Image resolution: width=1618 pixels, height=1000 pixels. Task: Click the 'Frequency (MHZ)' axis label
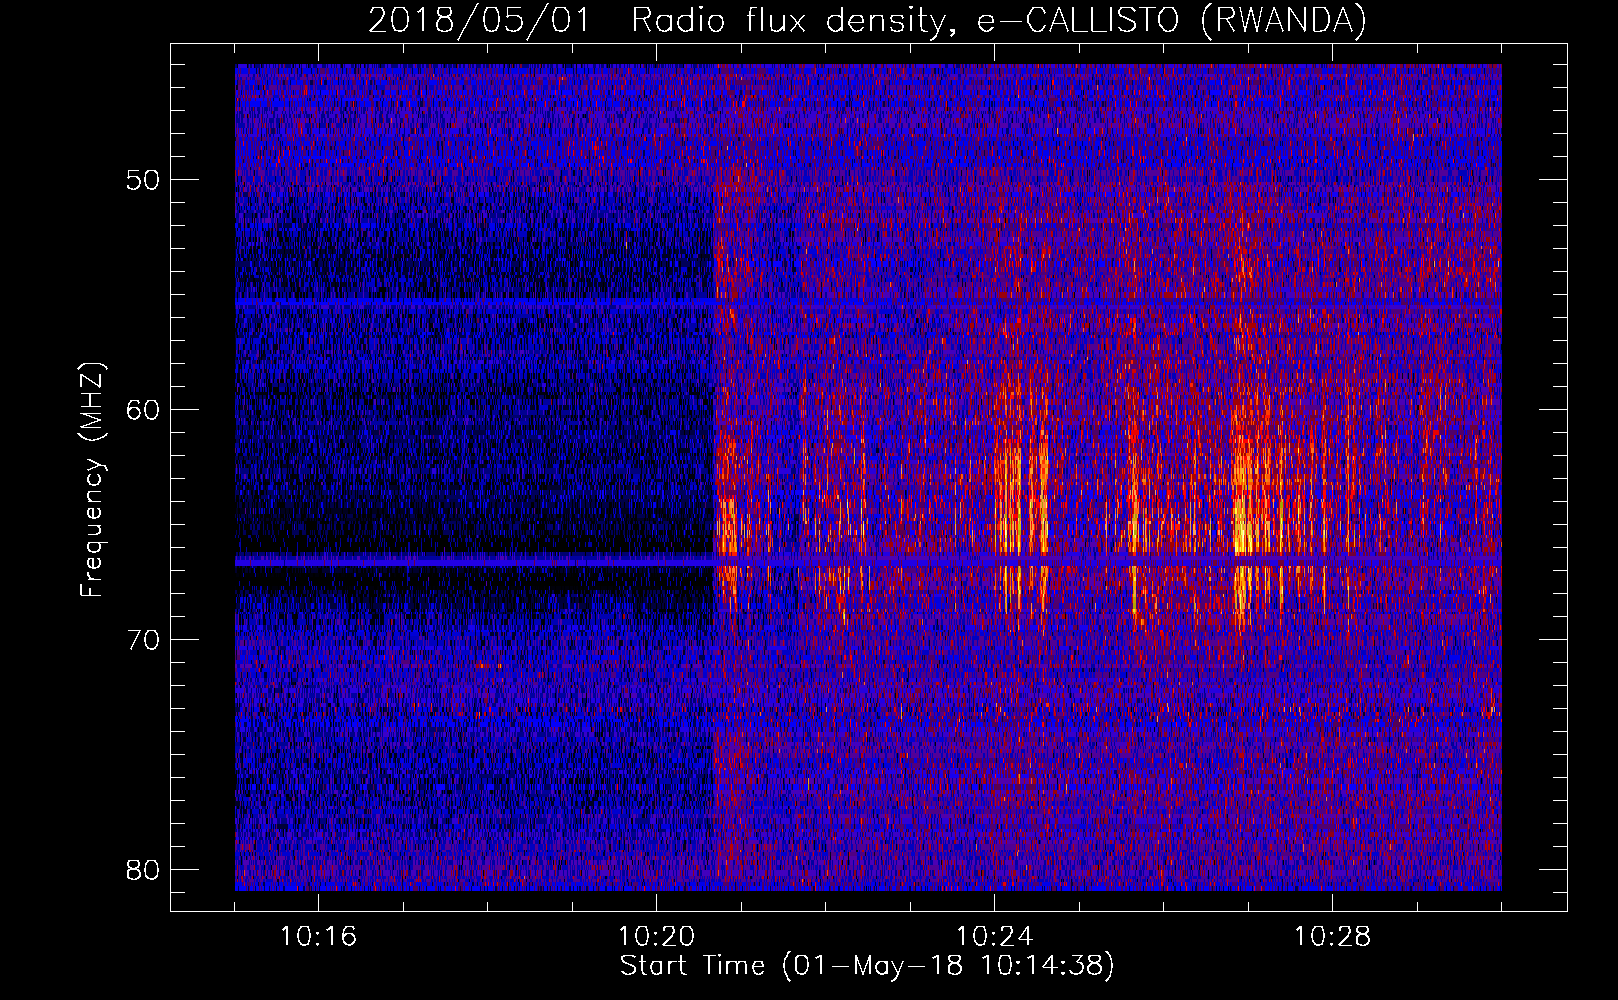pos(92,480)
